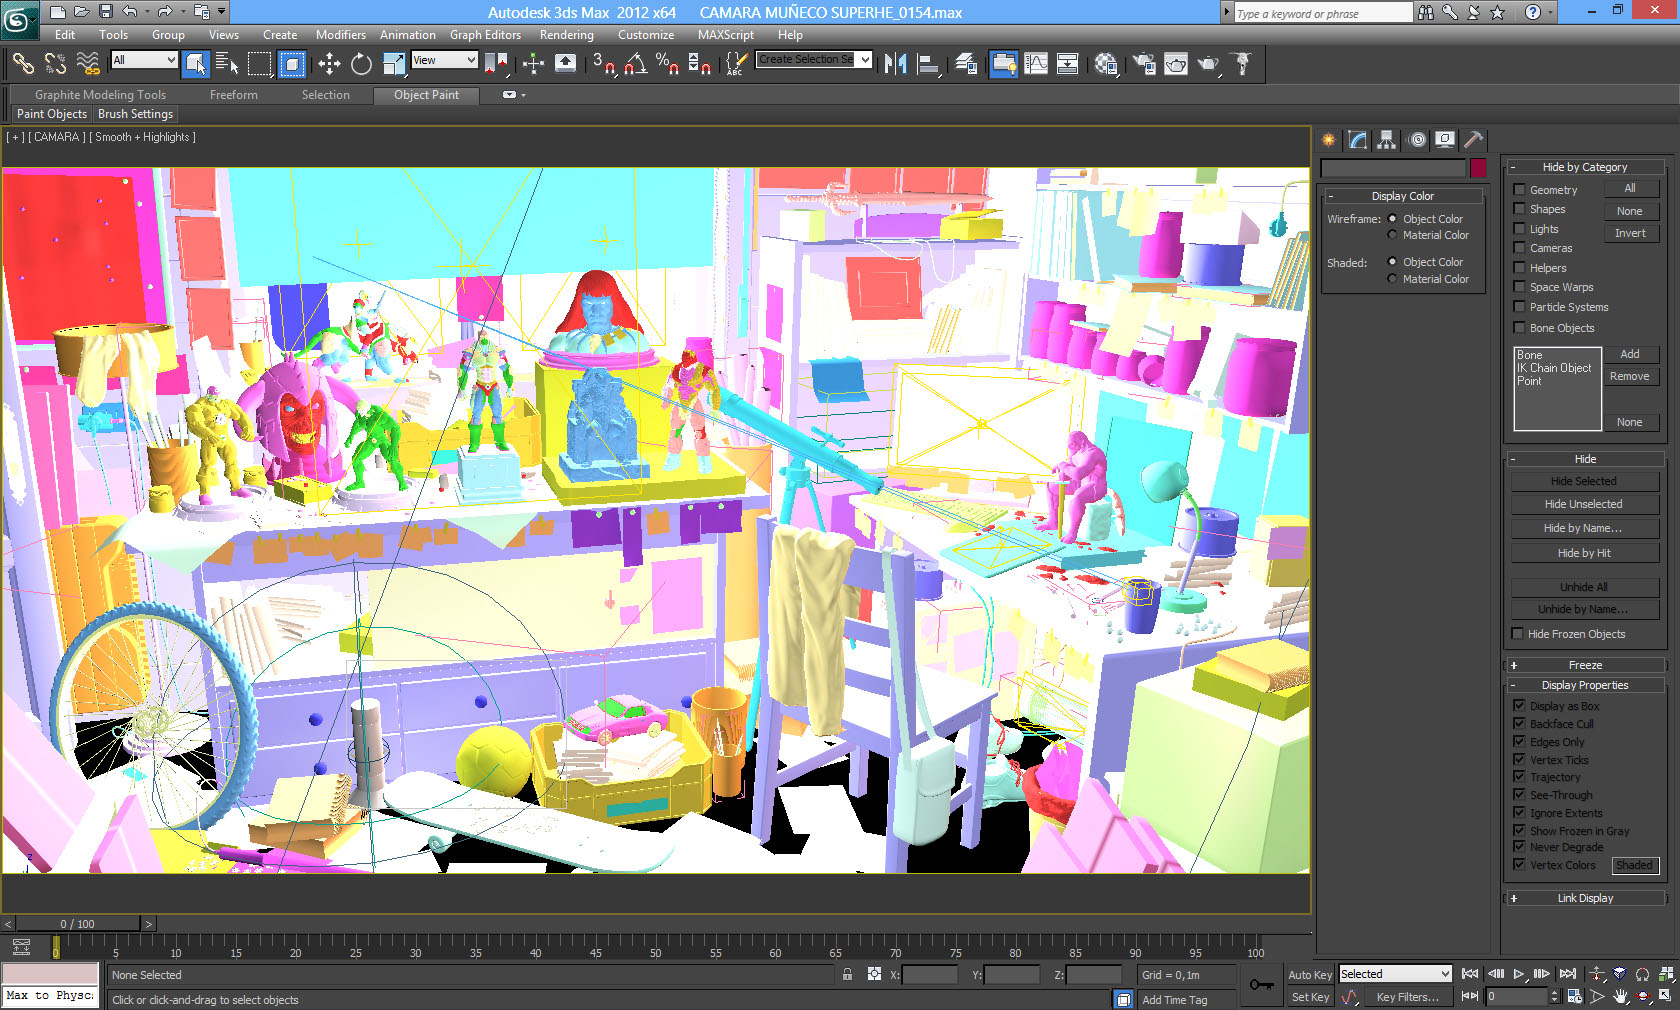Toggle Percent Snap
This screenshot has height=1010, width=1680.
click(667, 64)
